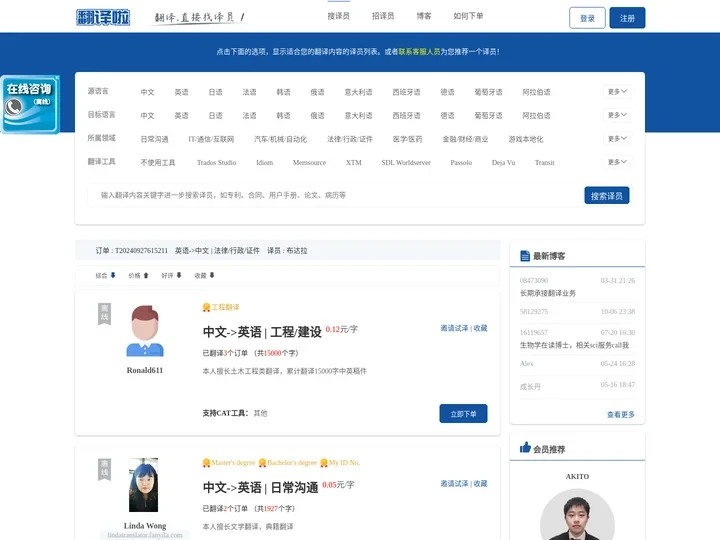Viewport: 720px width, 540px height.
Task: Filter by Deja Vu tool
Action: coord(503,163)
